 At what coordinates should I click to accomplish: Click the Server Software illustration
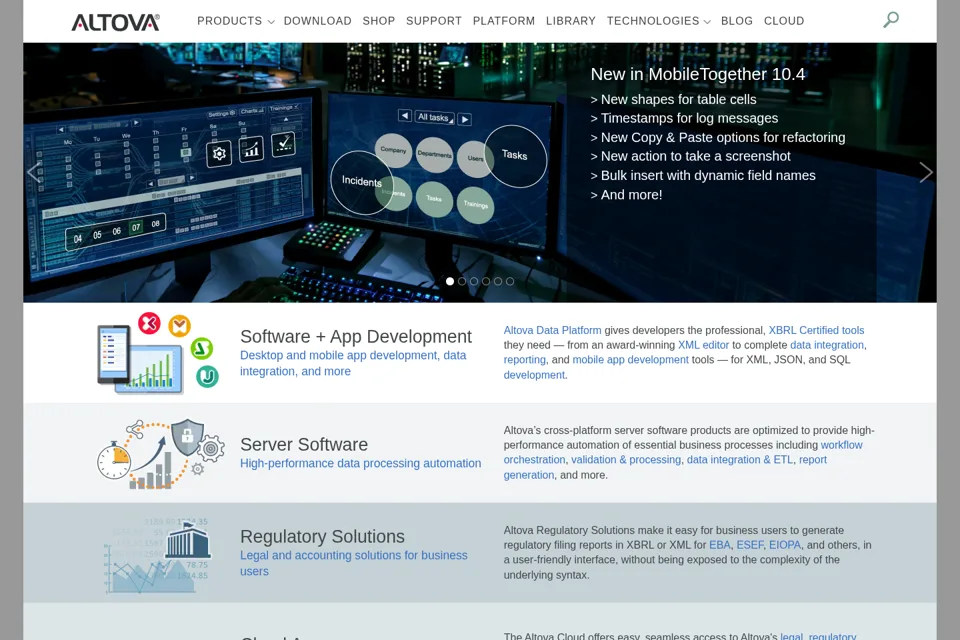(161, 453)
